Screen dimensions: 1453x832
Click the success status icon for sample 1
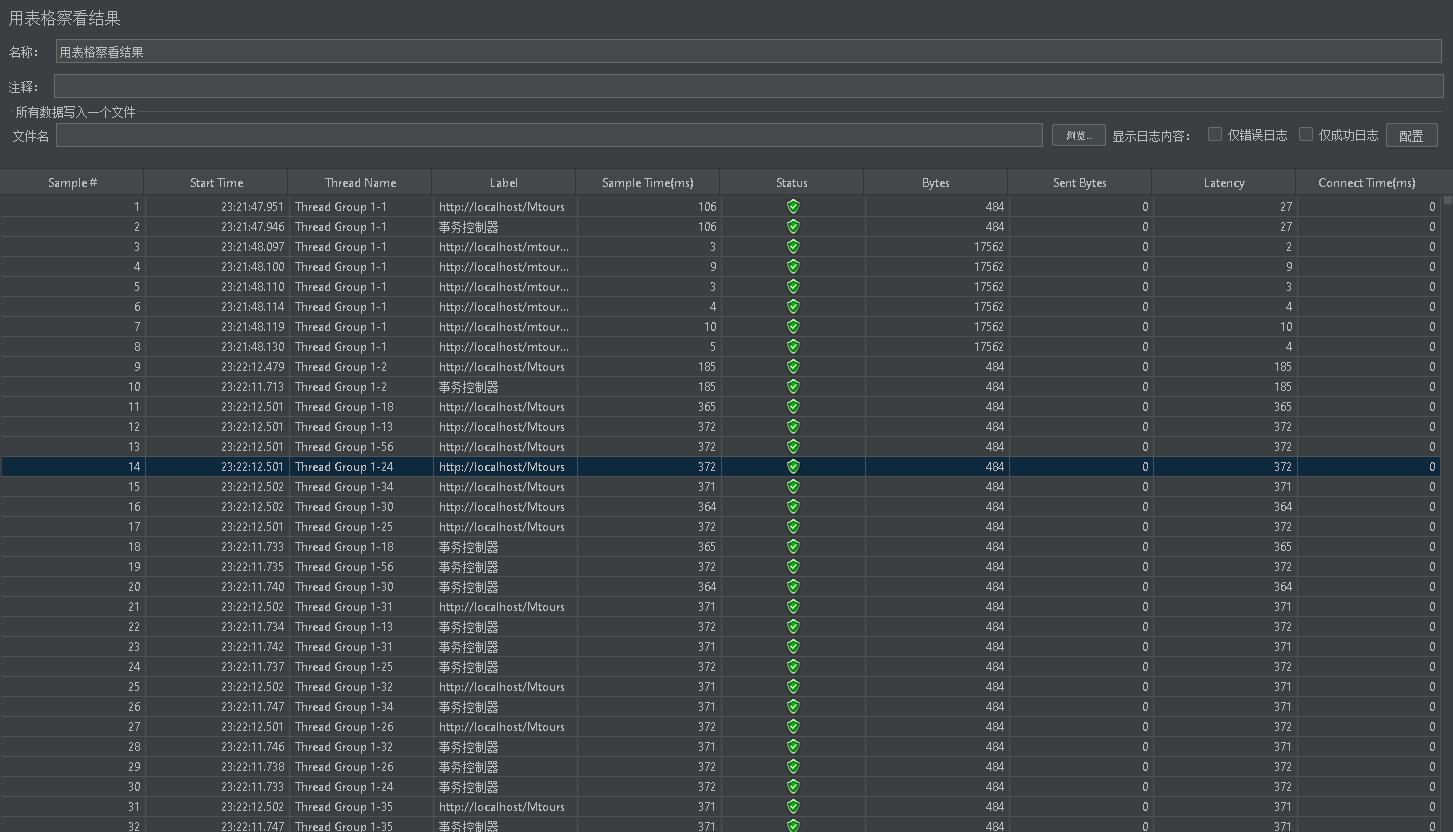point(793,207)
